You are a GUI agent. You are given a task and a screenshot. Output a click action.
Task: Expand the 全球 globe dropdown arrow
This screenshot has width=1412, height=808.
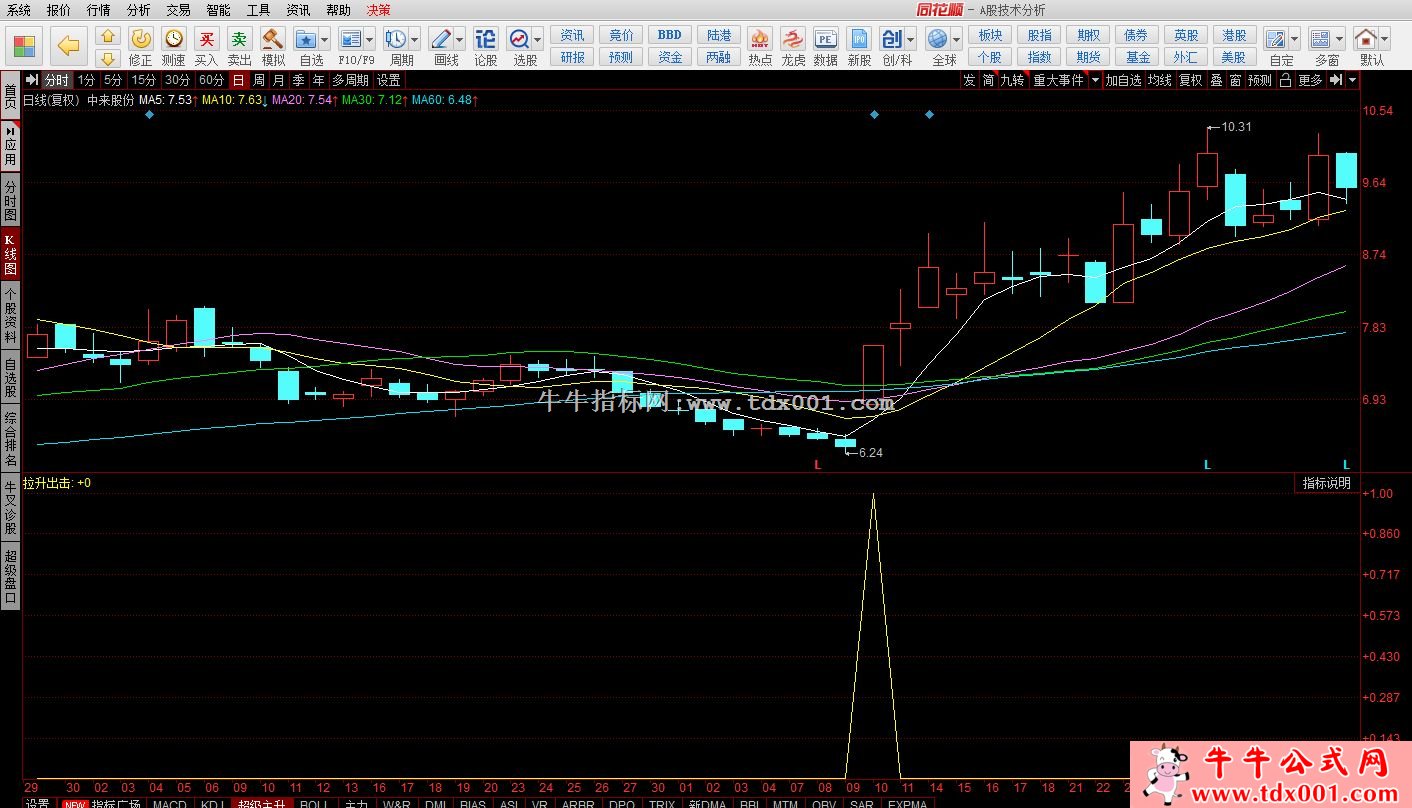(956, 40)
